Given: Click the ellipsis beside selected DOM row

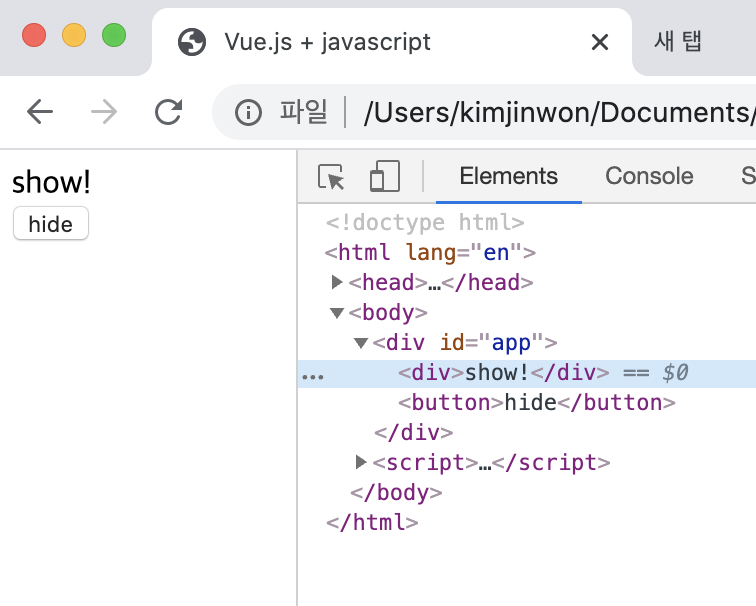Looking at the screenshot, I should 312,377.
